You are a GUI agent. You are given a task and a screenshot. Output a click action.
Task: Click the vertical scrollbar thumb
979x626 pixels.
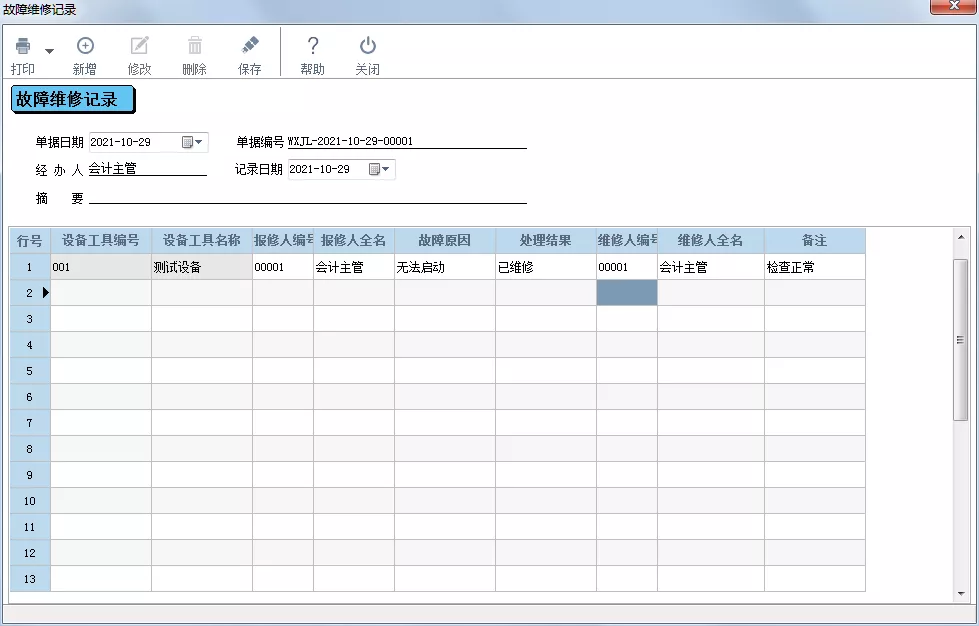960,340
